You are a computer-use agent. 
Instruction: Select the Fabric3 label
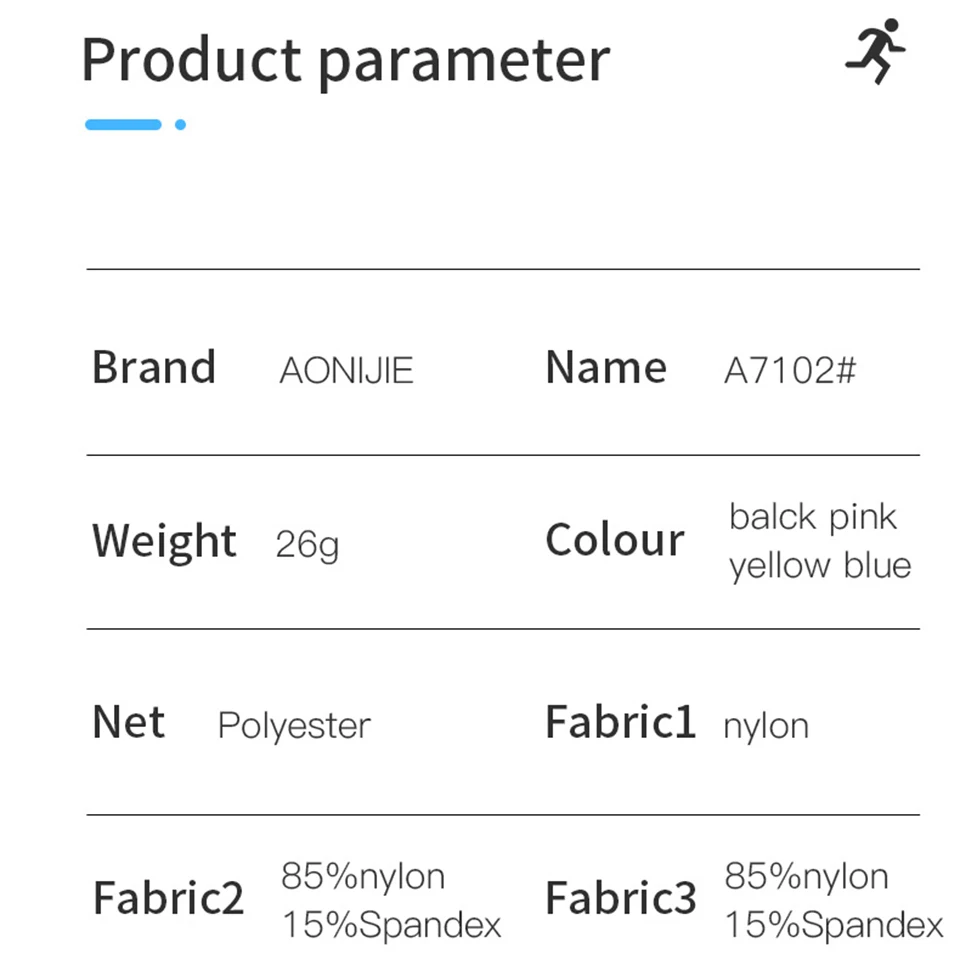[x=620, y=898]
